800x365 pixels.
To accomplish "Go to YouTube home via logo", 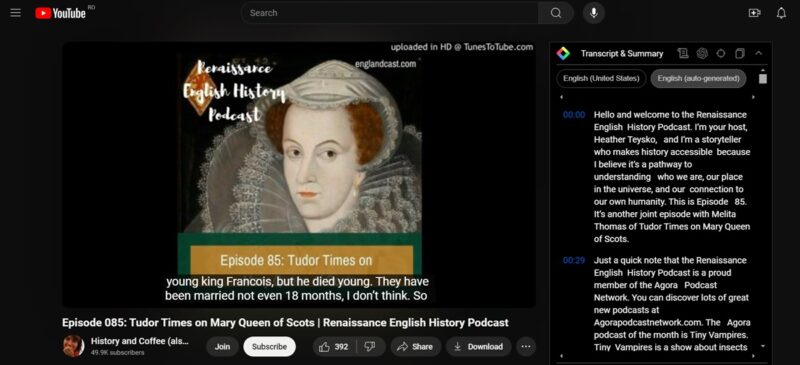I will click(x=60, y=13).
